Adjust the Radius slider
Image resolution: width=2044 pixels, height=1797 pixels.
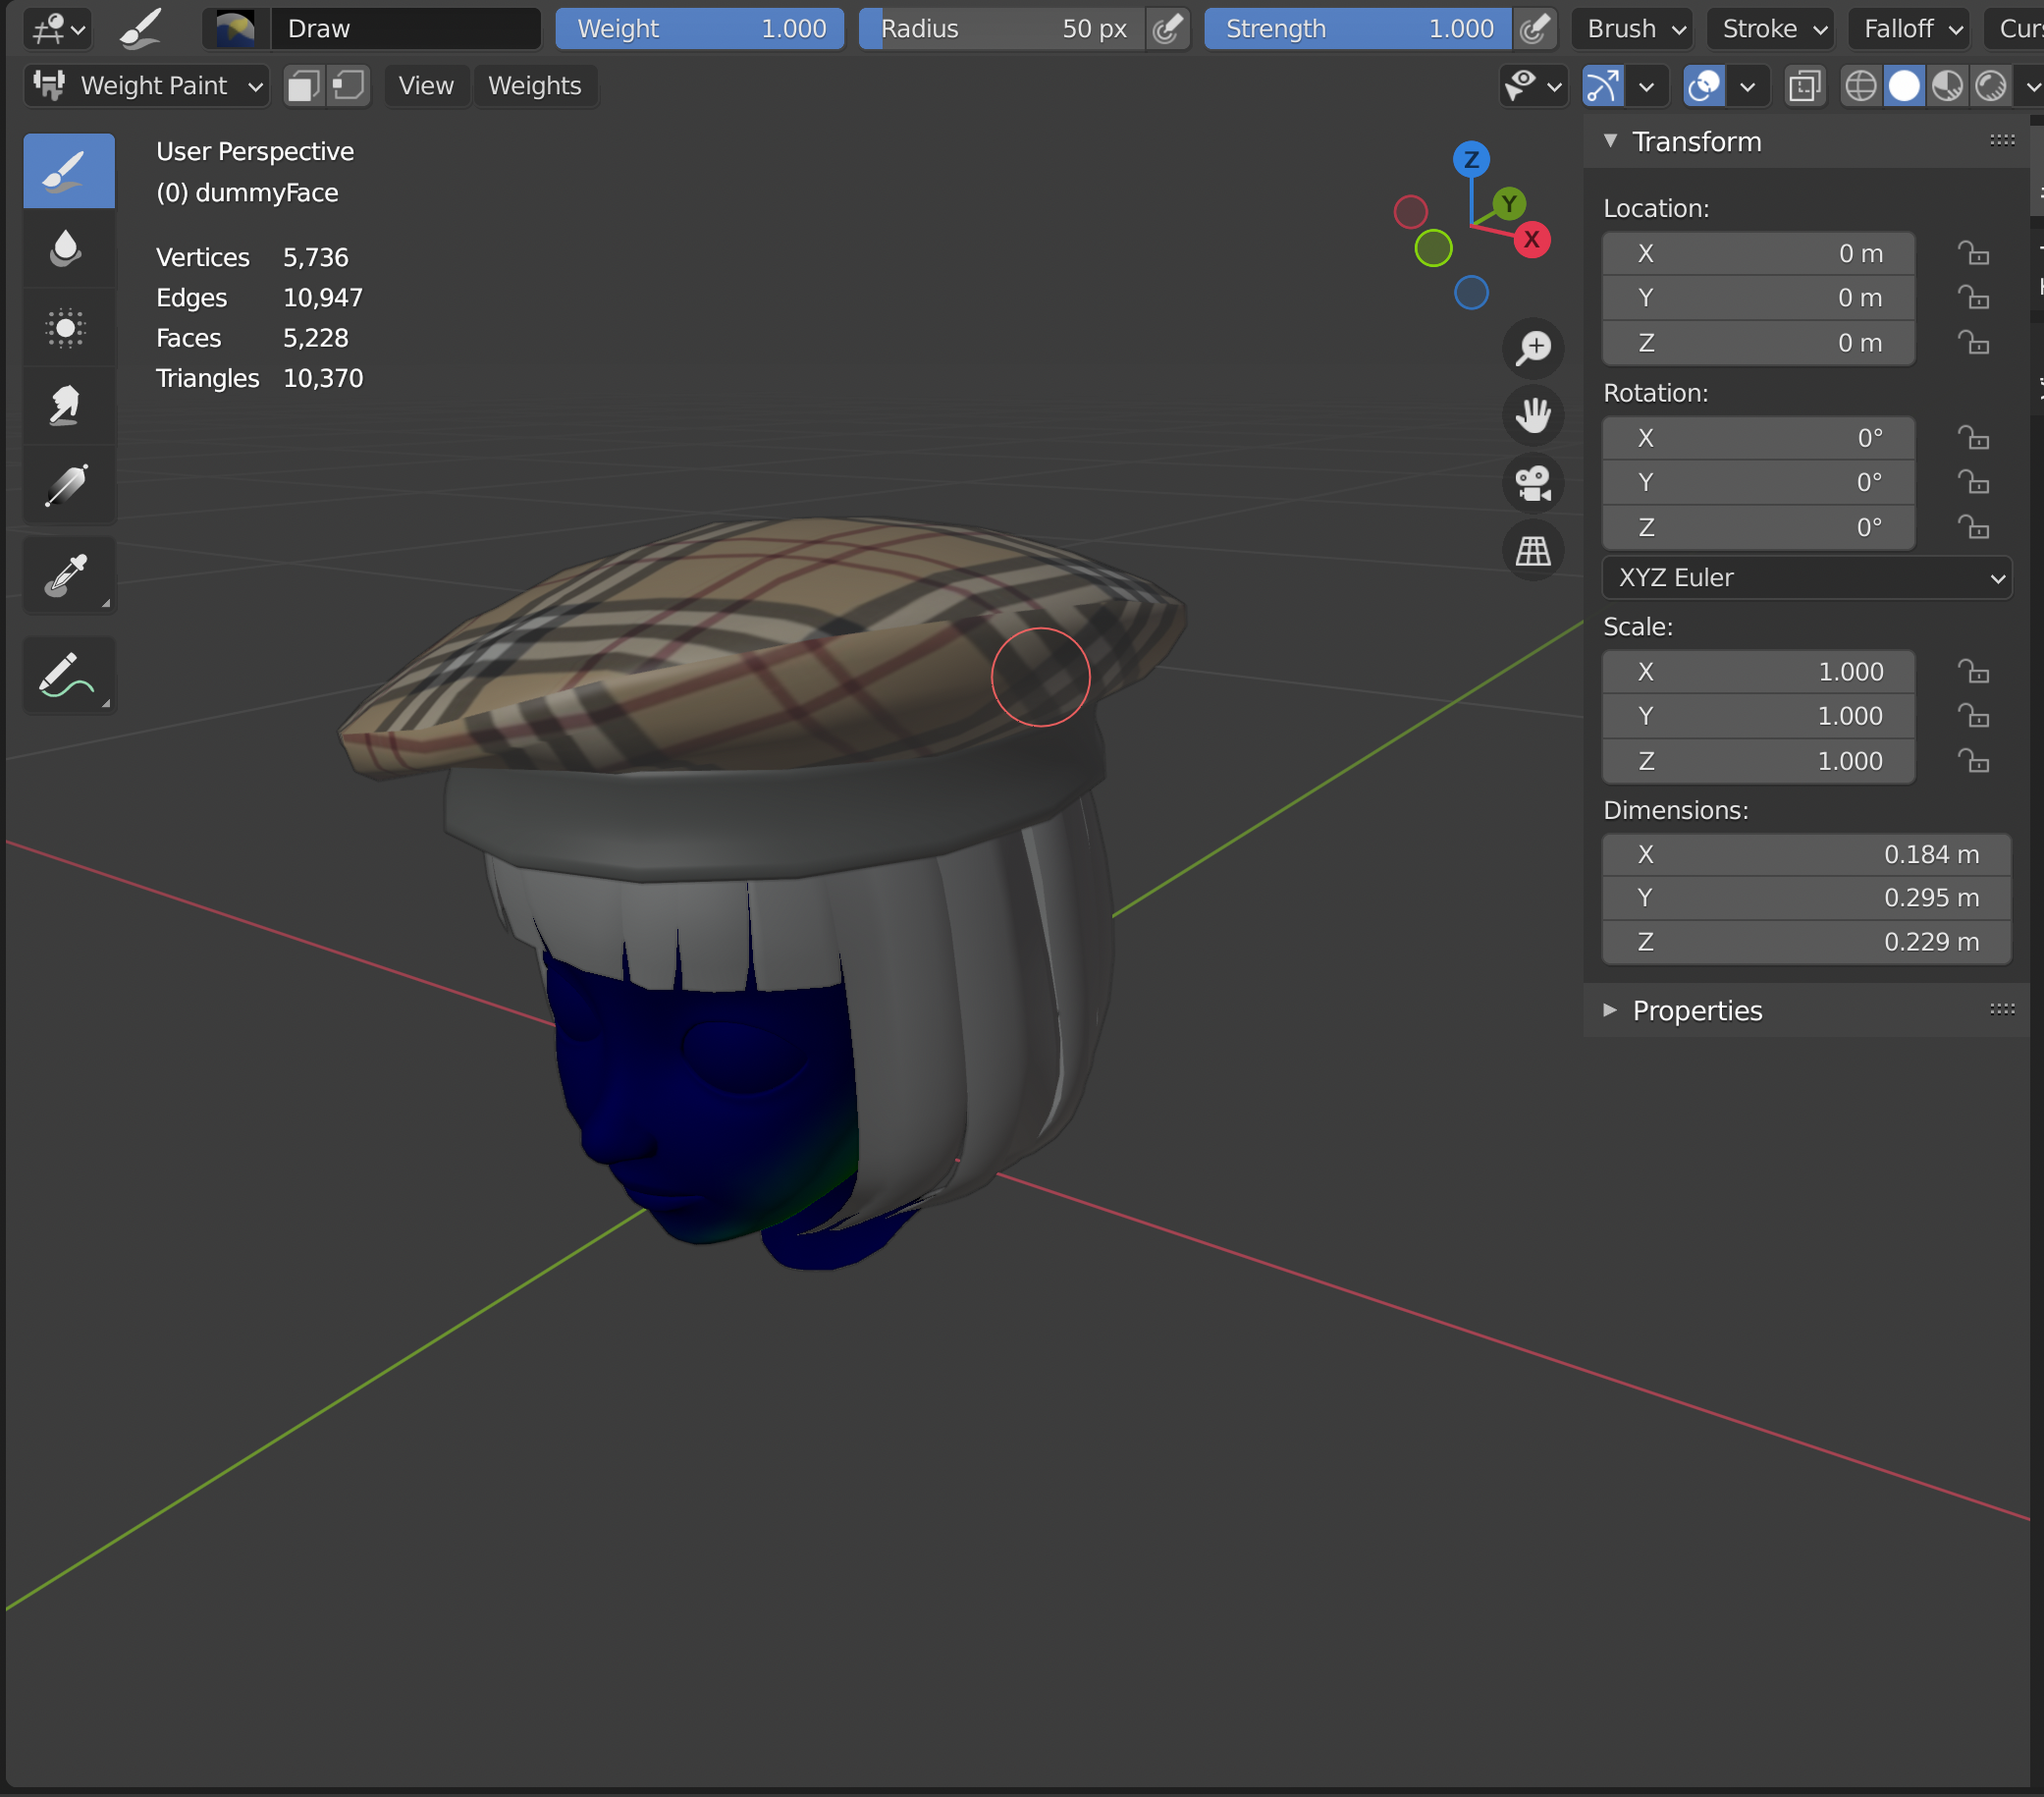pos(1002,29)
